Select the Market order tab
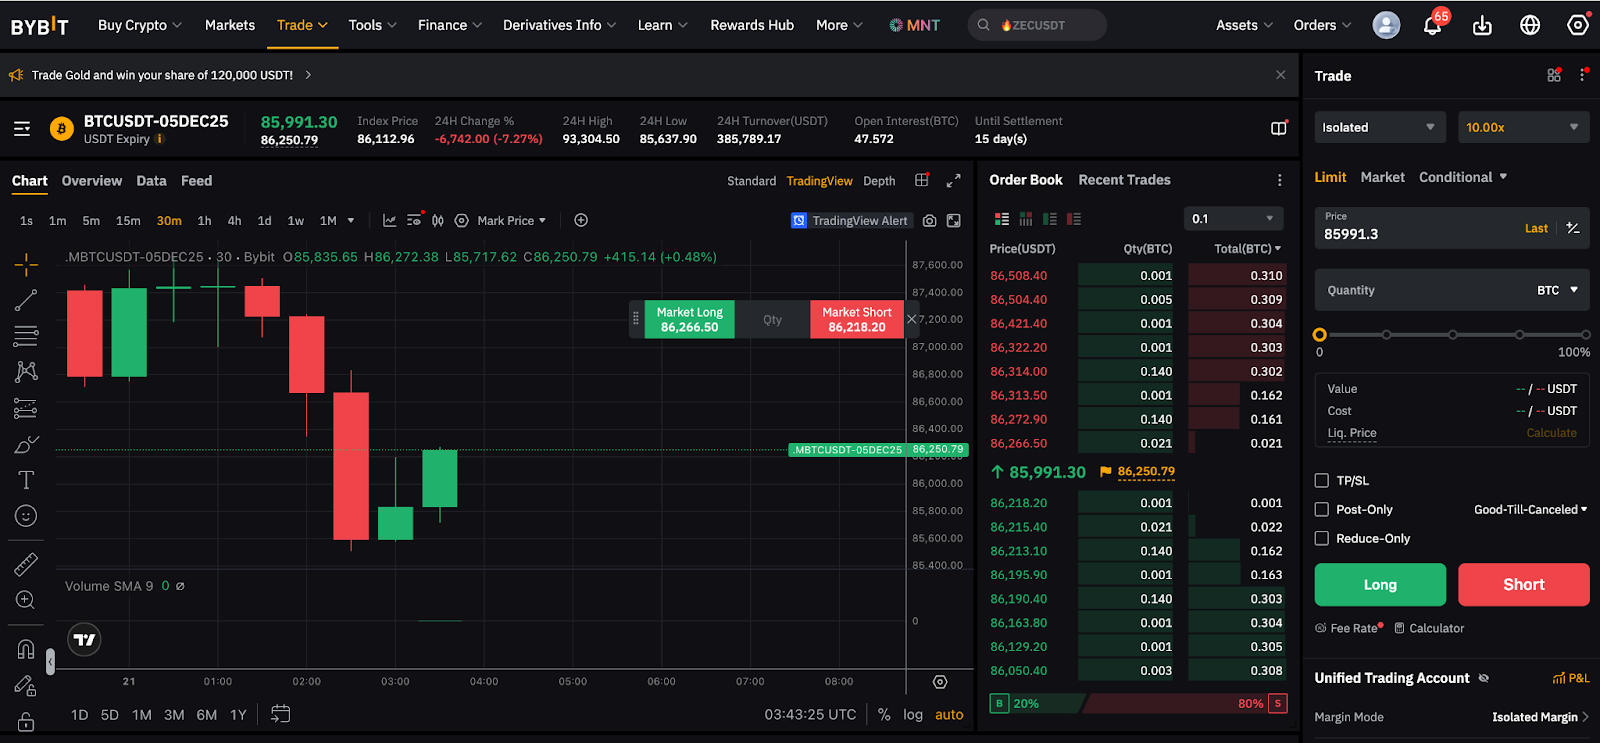1600x743 pixels. coord(1382,177)
